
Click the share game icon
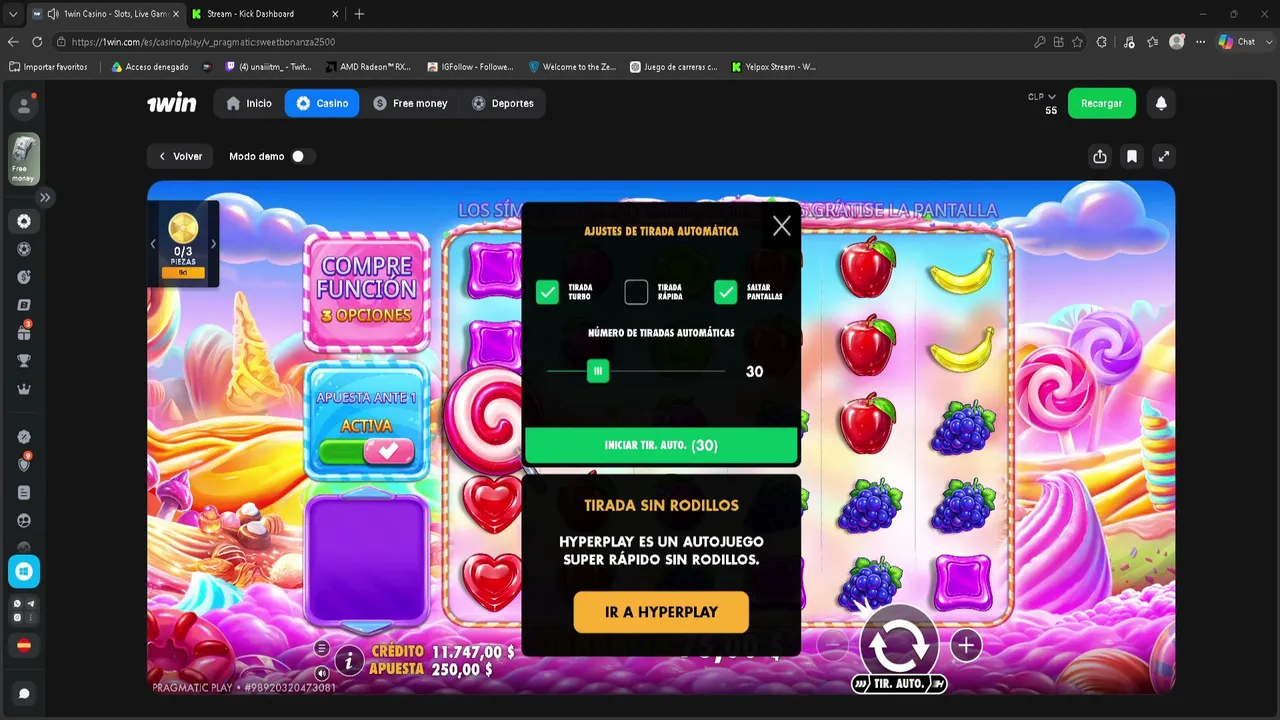(1100, 156)
